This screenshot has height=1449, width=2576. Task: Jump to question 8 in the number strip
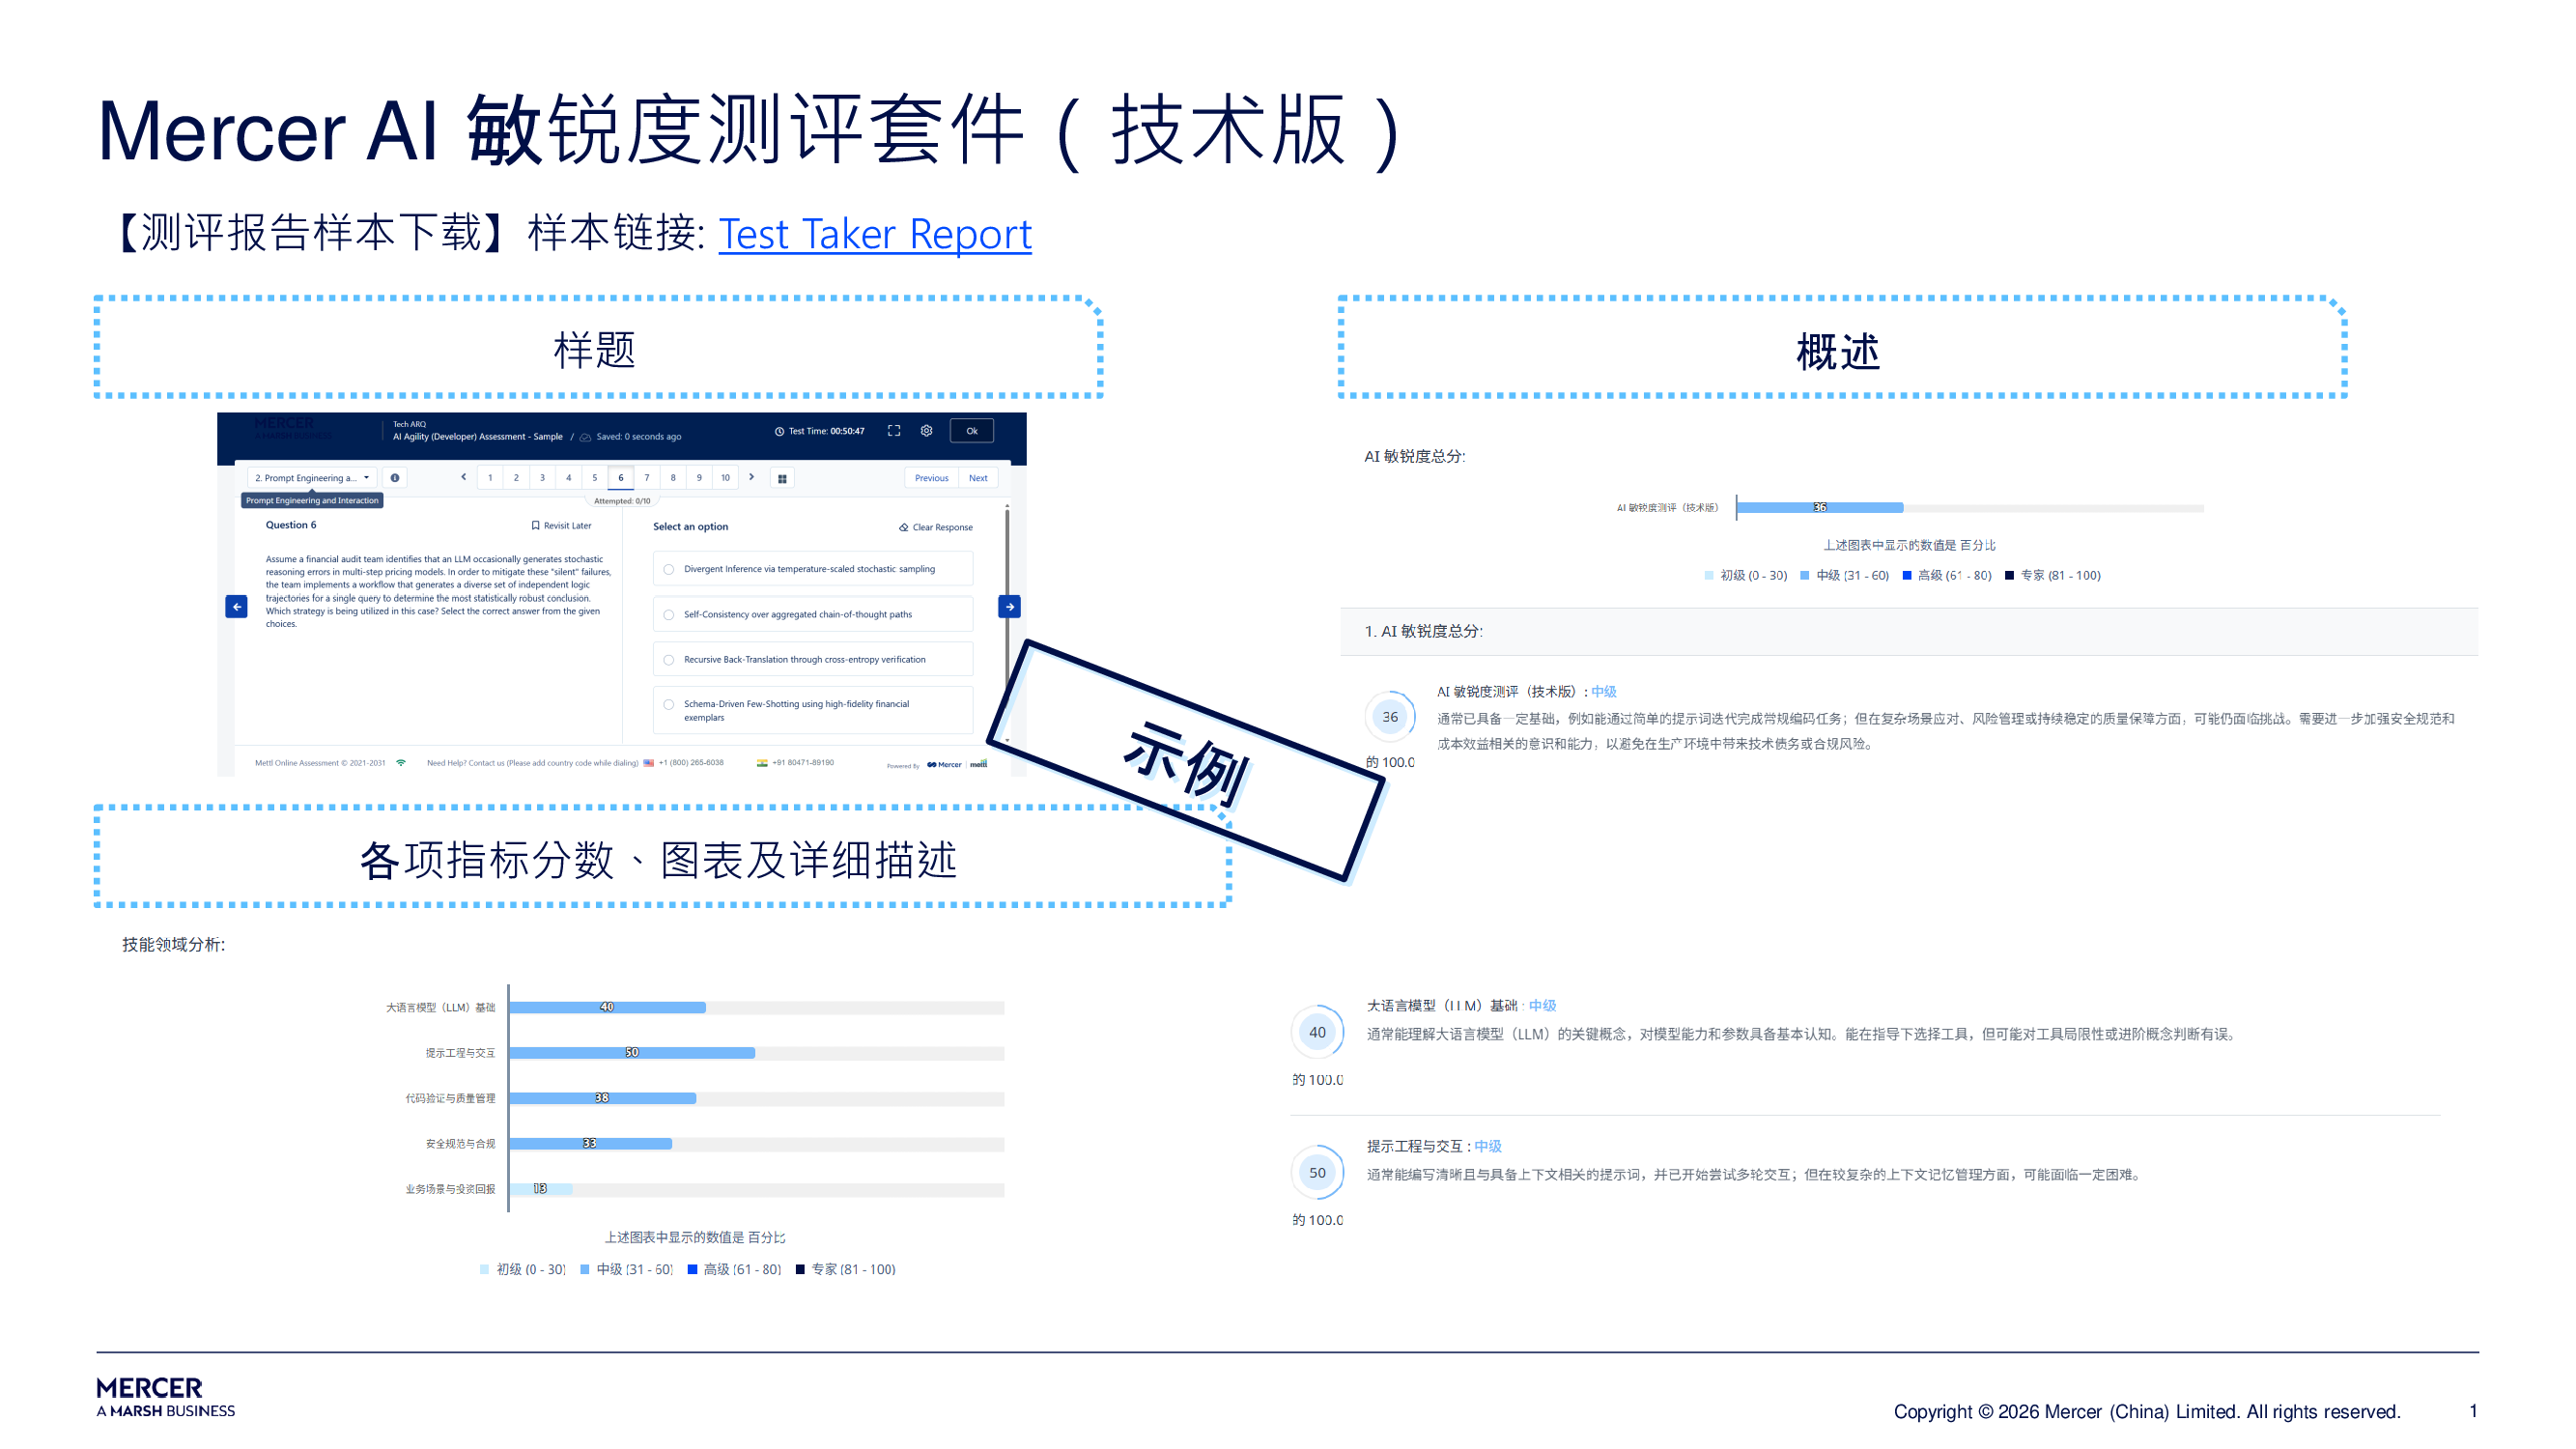pyautogui.click(x=673, y=478)
